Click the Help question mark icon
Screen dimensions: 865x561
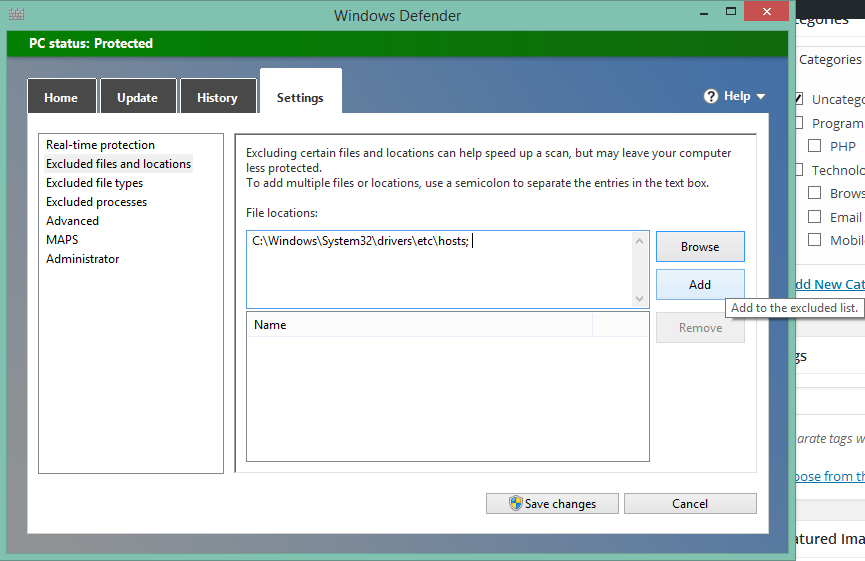(x=711, y=97)
